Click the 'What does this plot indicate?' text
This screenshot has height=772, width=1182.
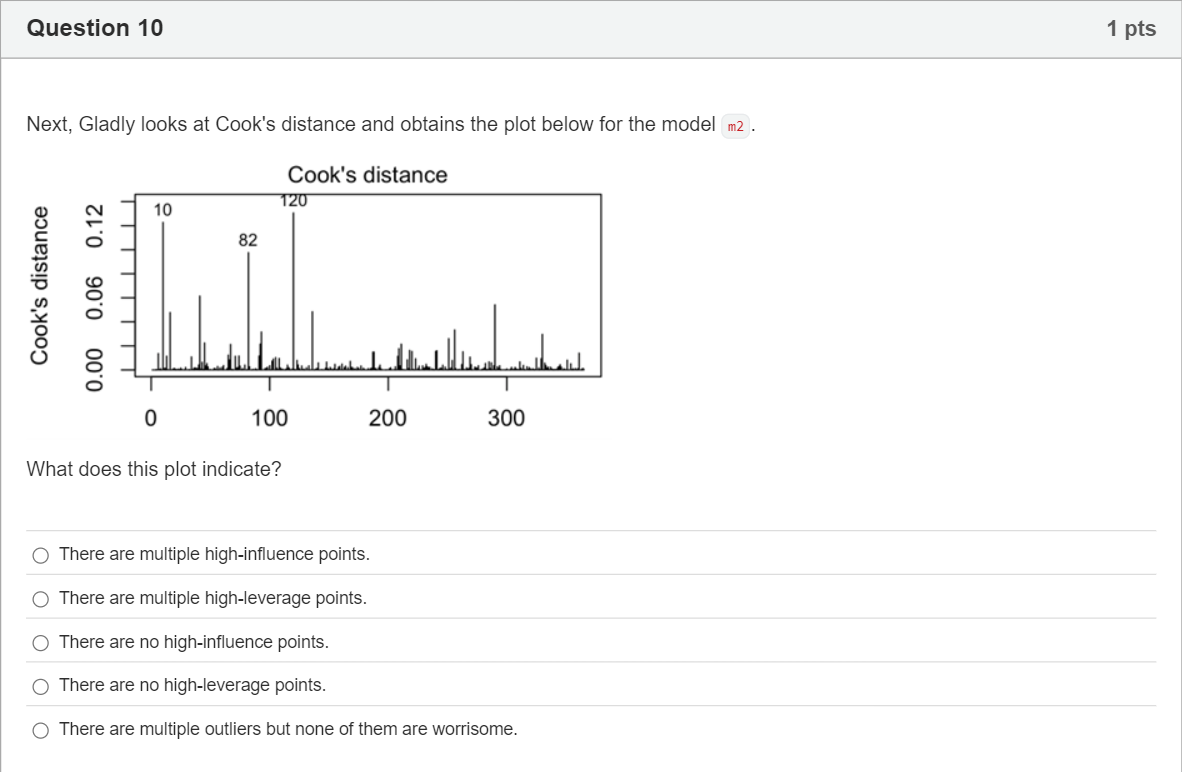coord(154,469)
